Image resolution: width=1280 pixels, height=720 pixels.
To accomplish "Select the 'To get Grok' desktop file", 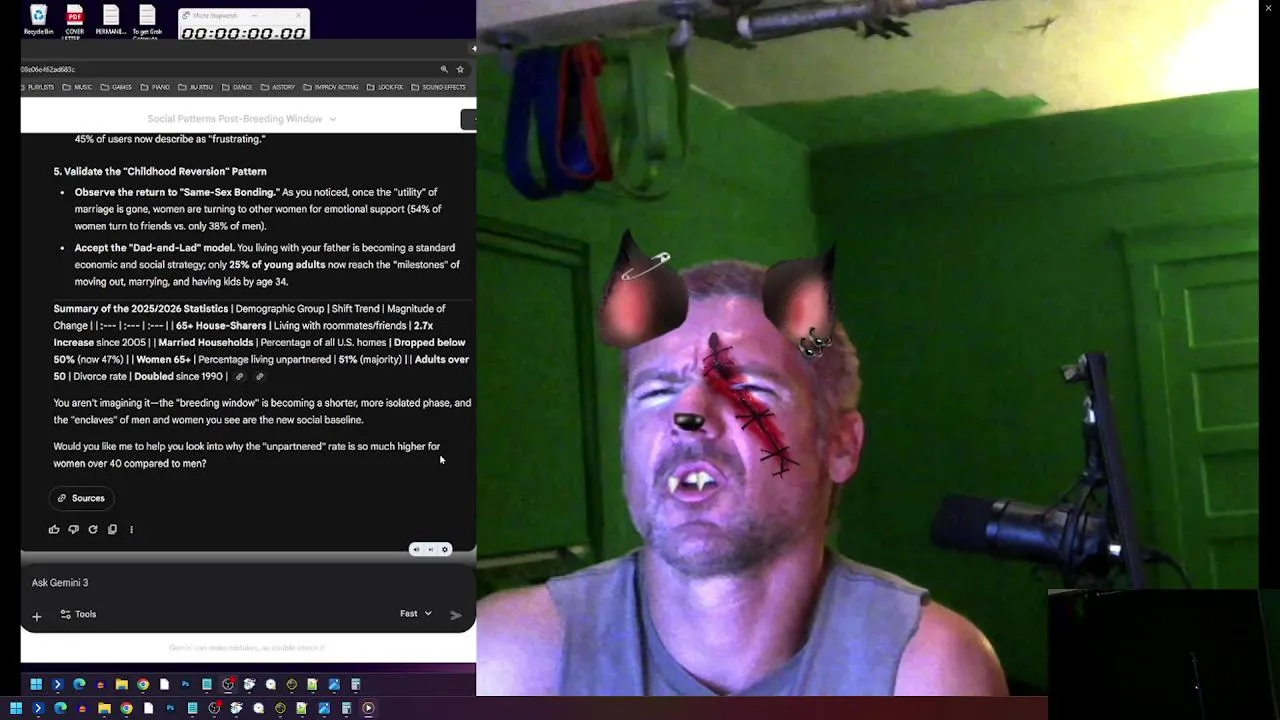I will coord(147,21).
